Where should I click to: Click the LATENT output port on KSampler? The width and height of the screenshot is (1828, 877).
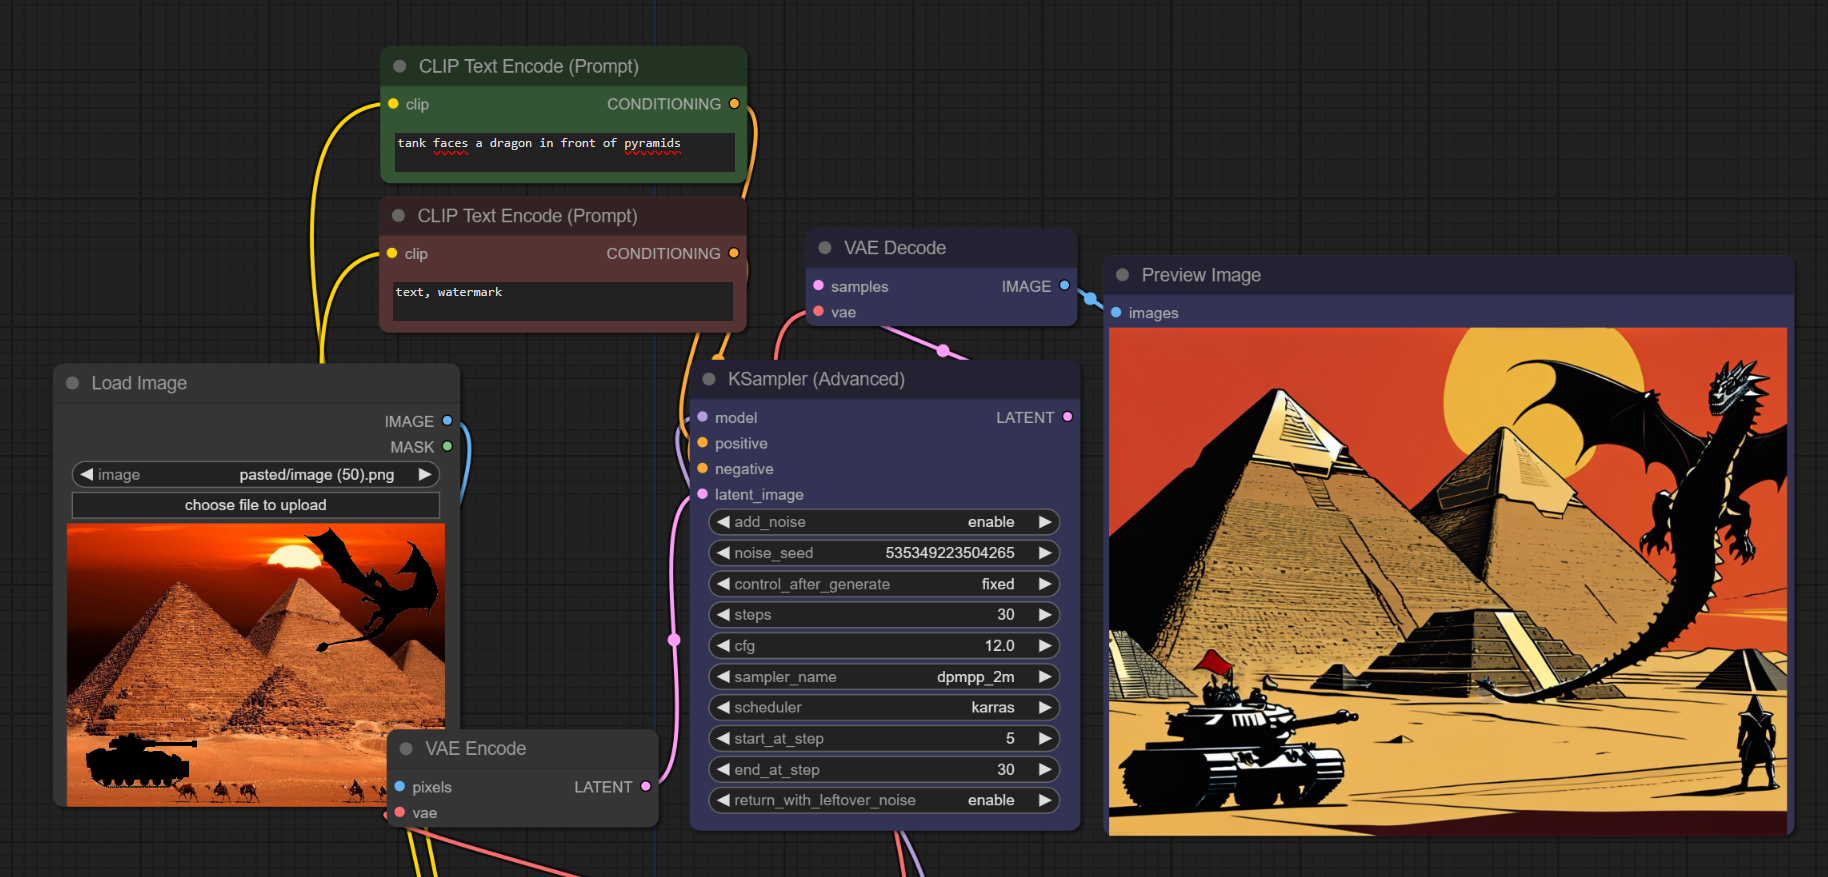pyautogui.click(x=1067, y=417)
